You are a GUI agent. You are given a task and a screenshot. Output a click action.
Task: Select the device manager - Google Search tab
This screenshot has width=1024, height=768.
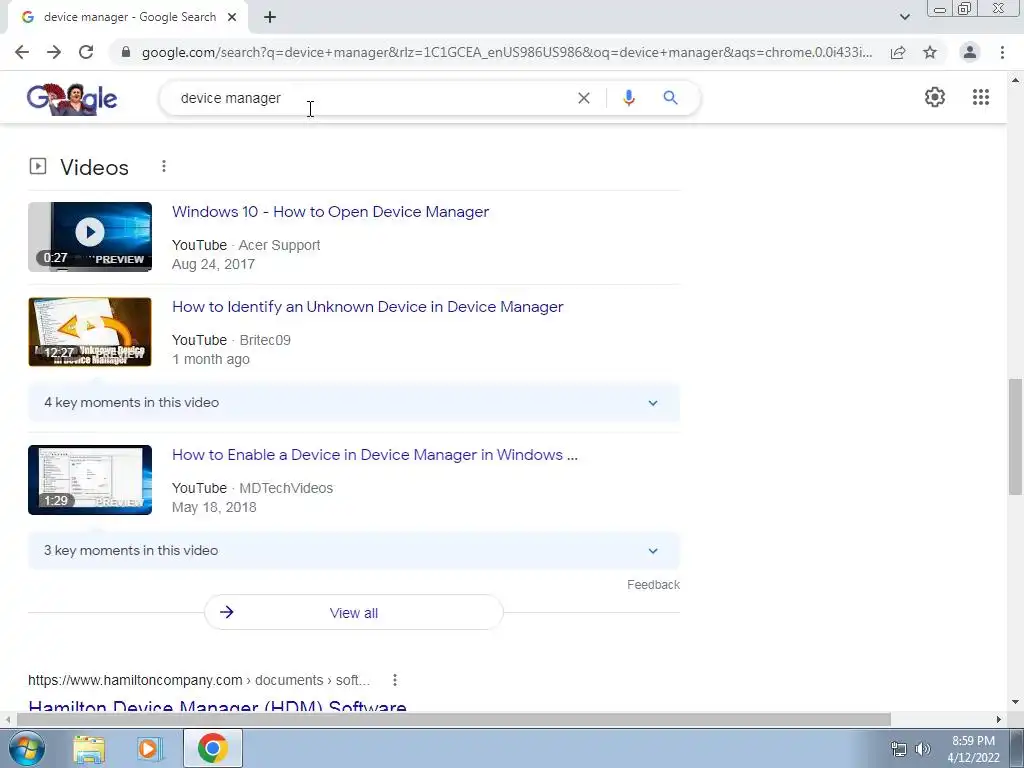point(128,17)
